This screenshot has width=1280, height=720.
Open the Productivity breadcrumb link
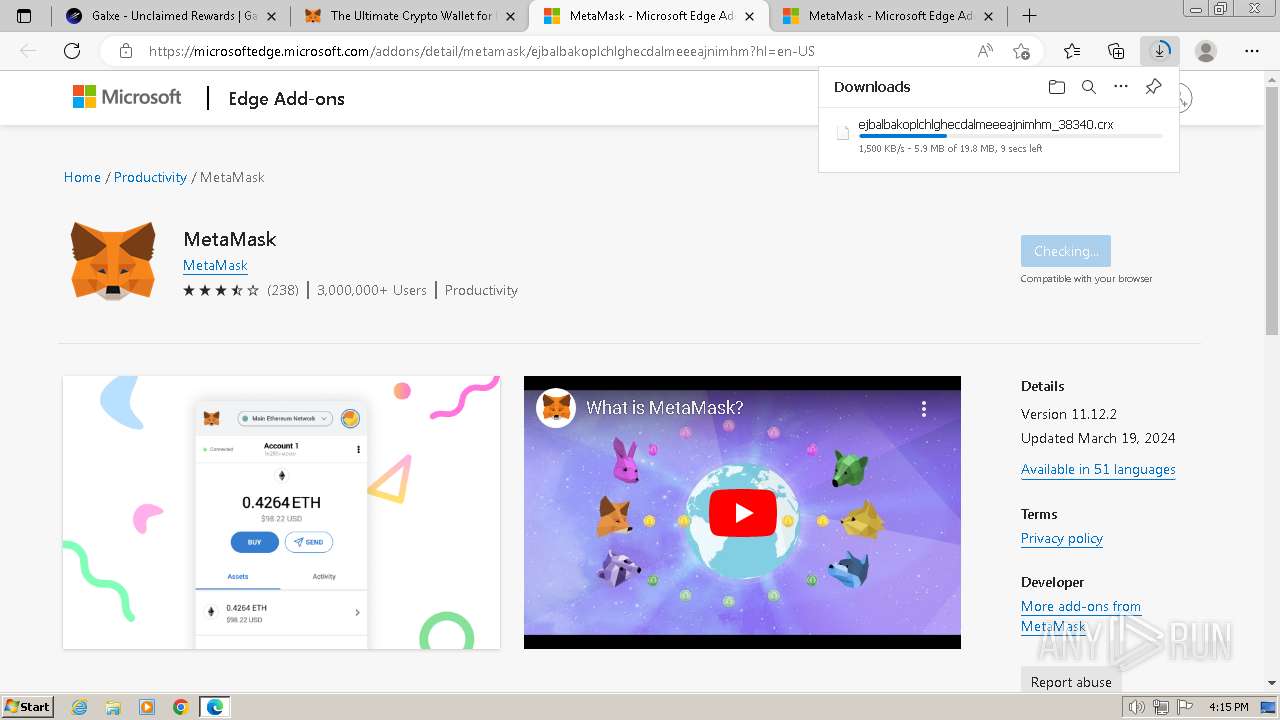(x=150, y=177)
